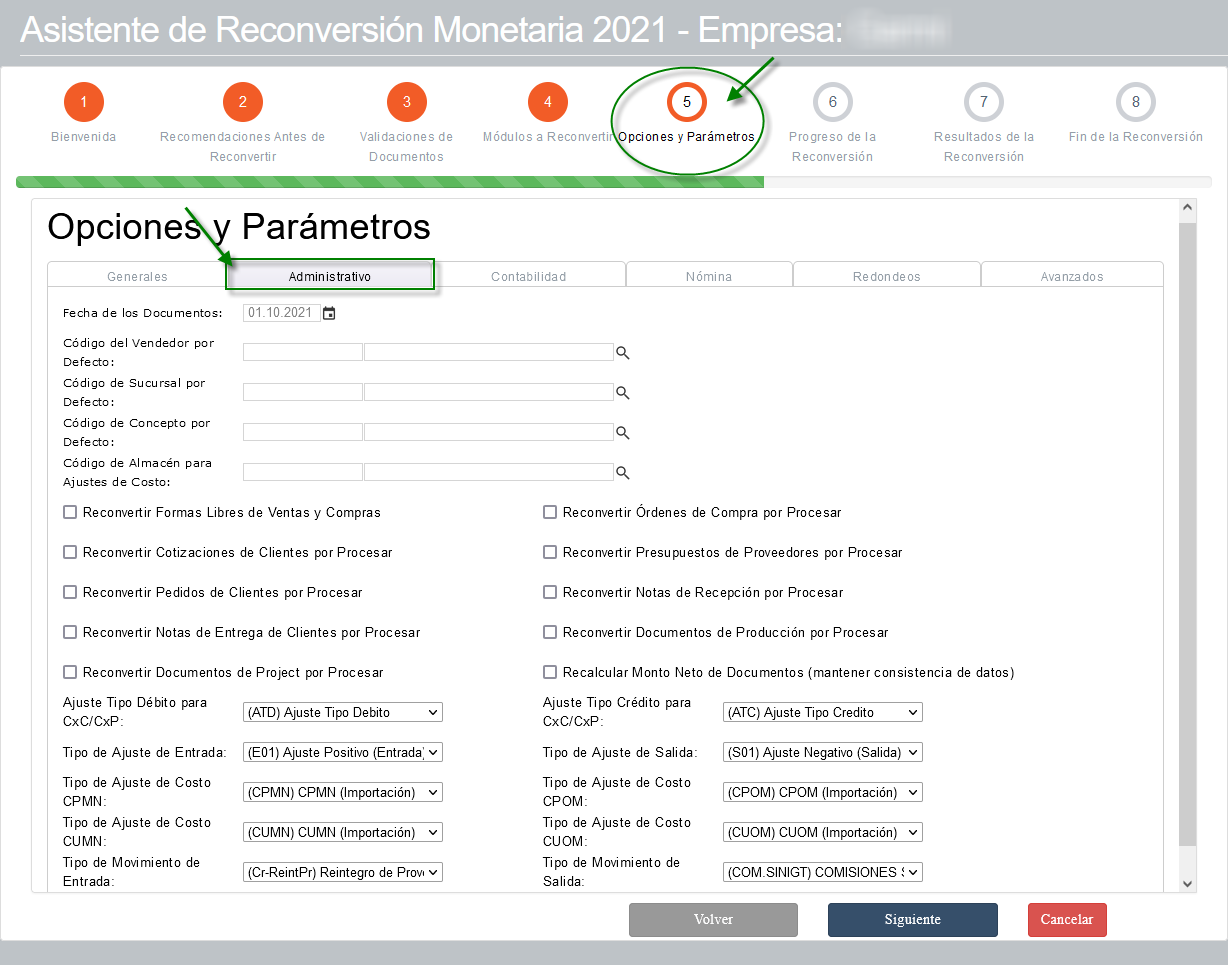This screenshot has width=1228, height=965.
Task: Go to step 1 Bienvenida circle
Action: [84, 102]
